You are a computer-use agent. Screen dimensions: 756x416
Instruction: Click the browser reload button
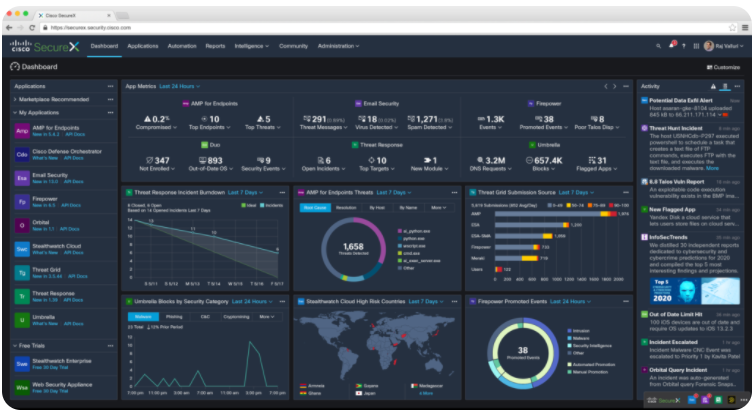(x=32, y=27)
